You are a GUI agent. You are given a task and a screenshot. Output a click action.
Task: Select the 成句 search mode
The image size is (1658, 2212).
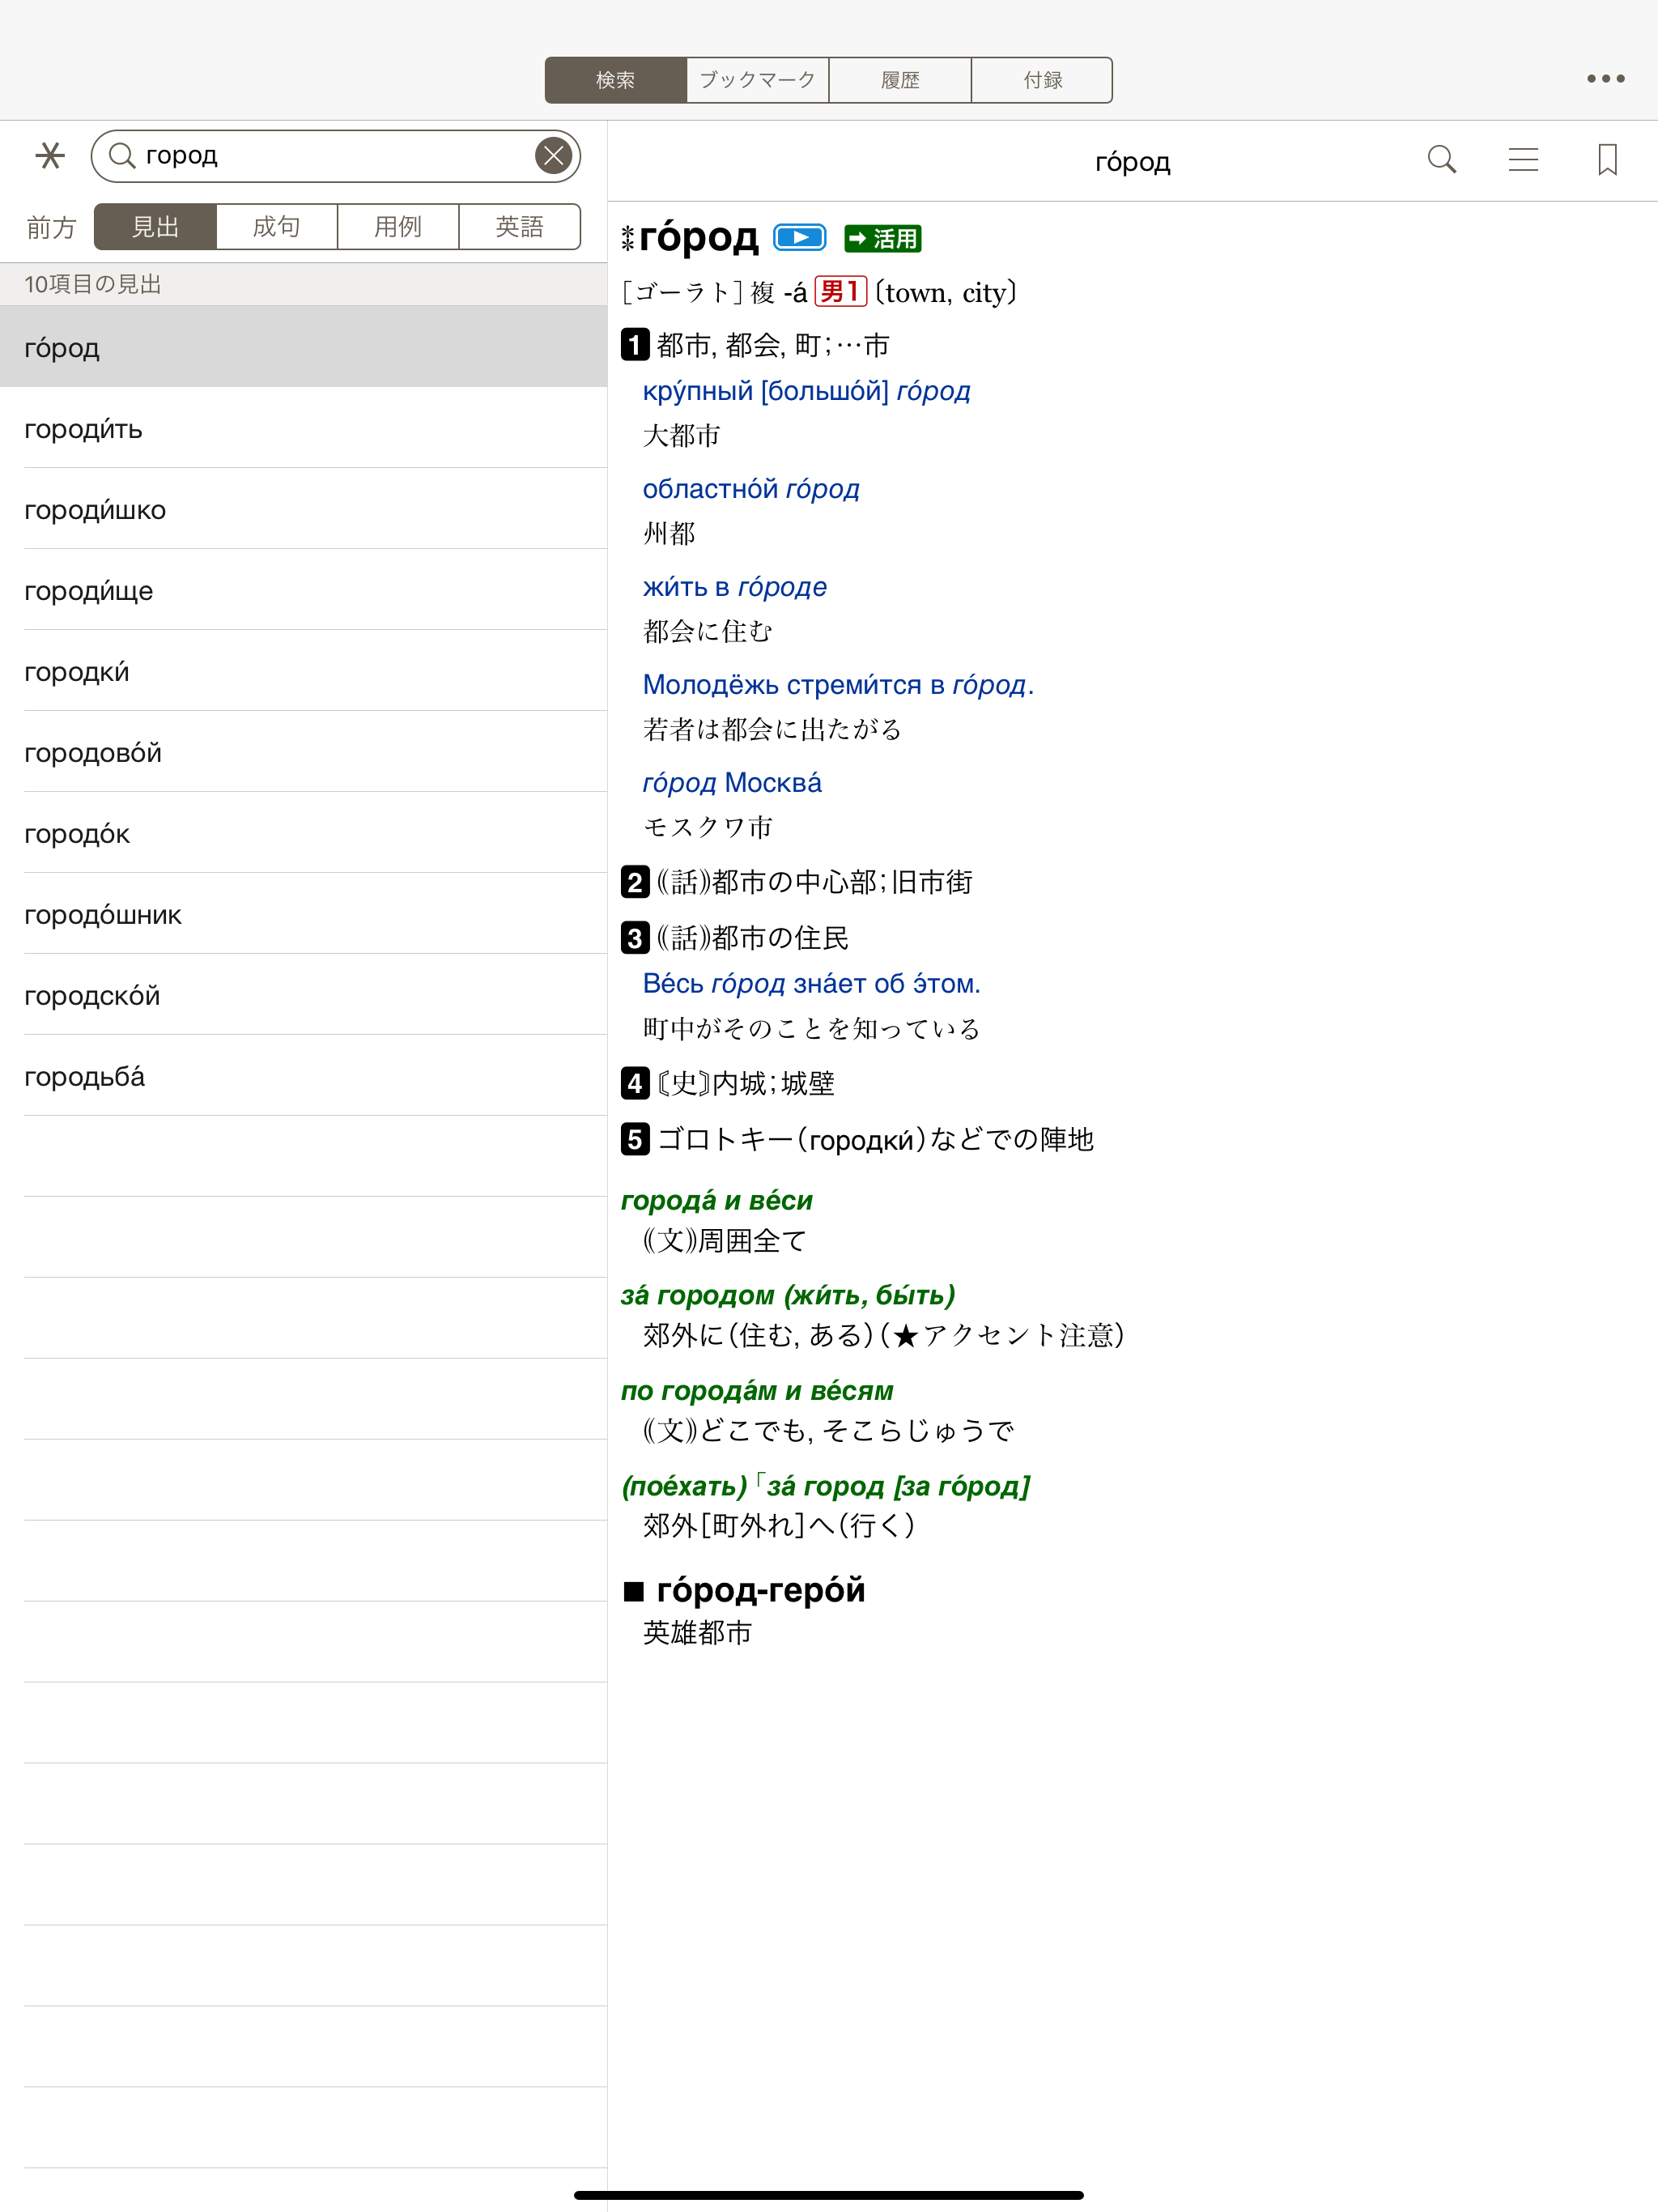point(277,227)
